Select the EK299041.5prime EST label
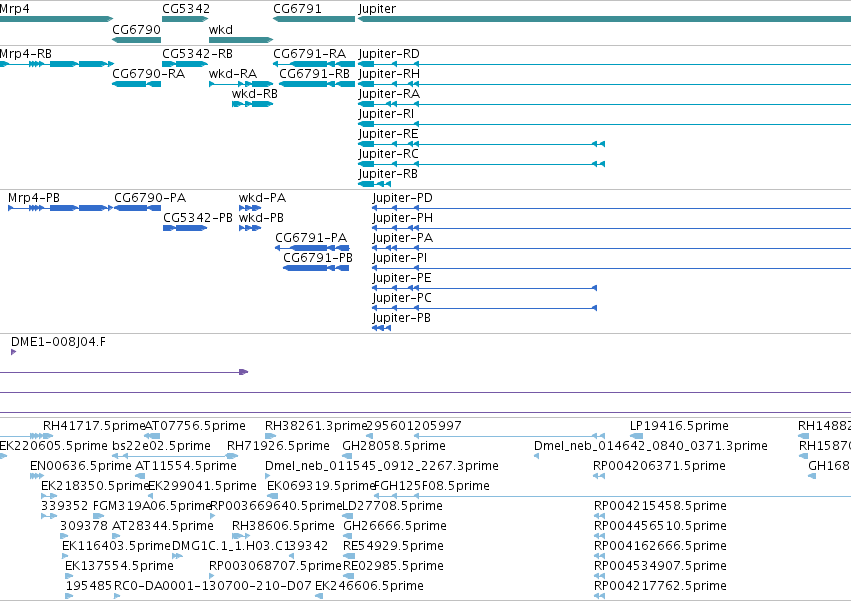Image resolution: width=851 pixels, height=601 pixels. click(202, 486)
